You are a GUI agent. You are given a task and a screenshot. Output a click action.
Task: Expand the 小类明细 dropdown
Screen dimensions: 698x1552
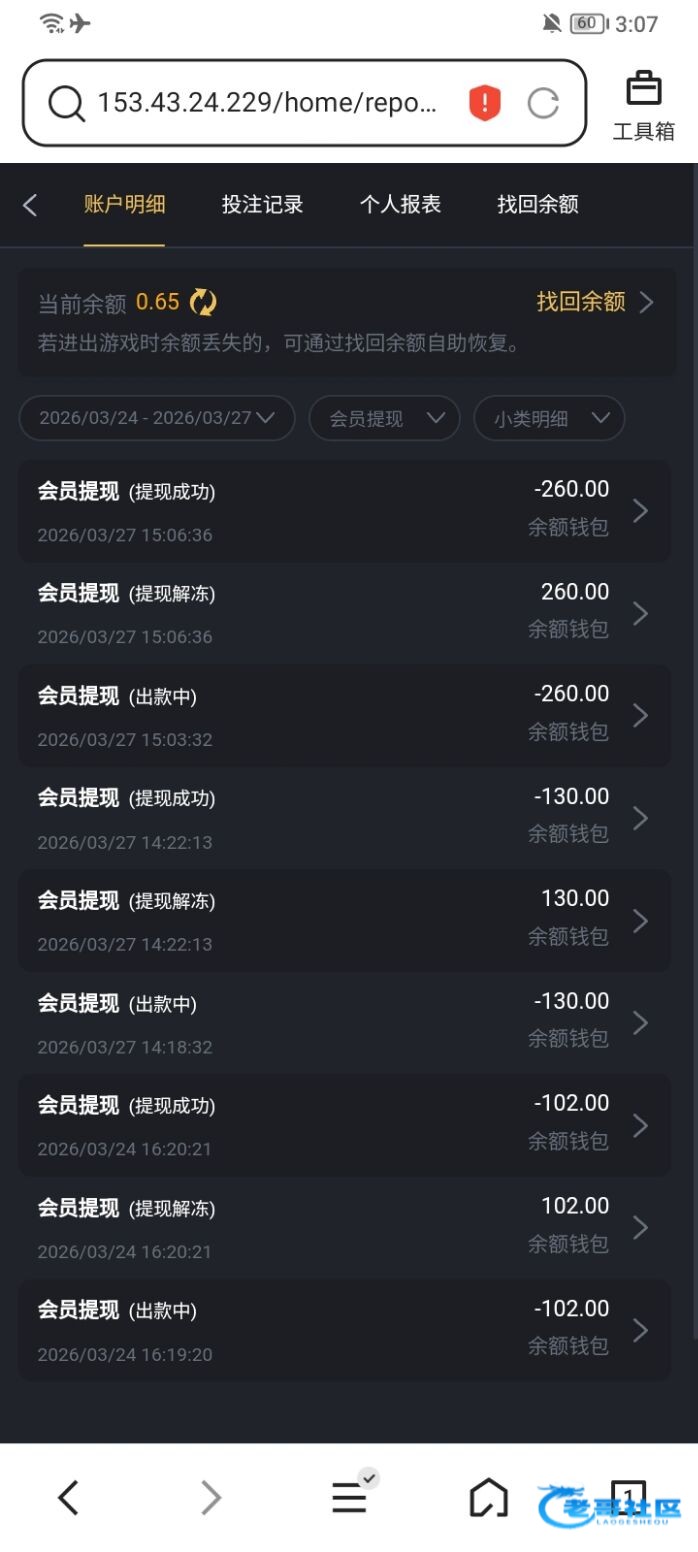point(549,419)
